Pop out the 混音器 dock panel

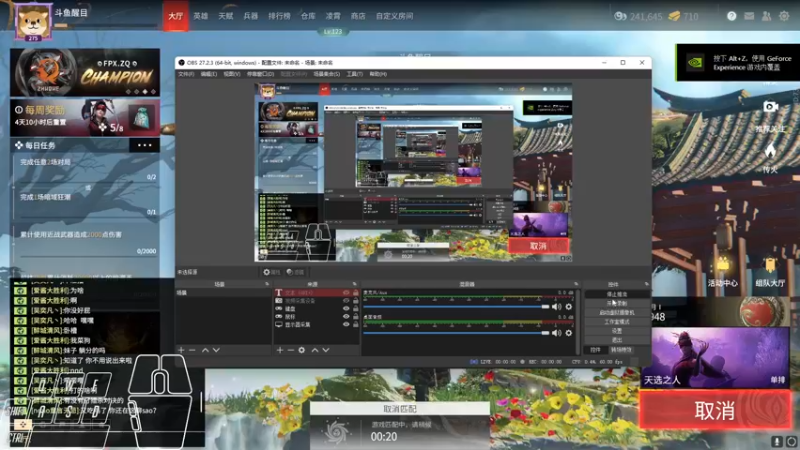point(576,284)
